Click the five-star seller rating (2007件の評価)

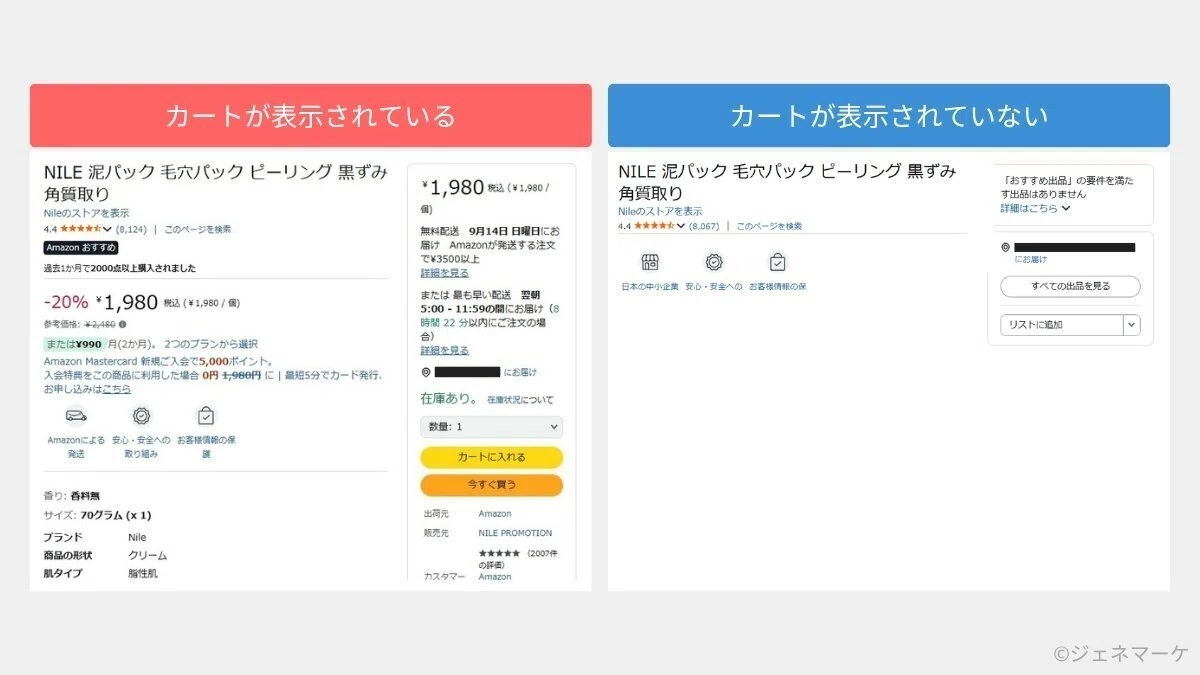pyautogui.click(x=499, y=553)
